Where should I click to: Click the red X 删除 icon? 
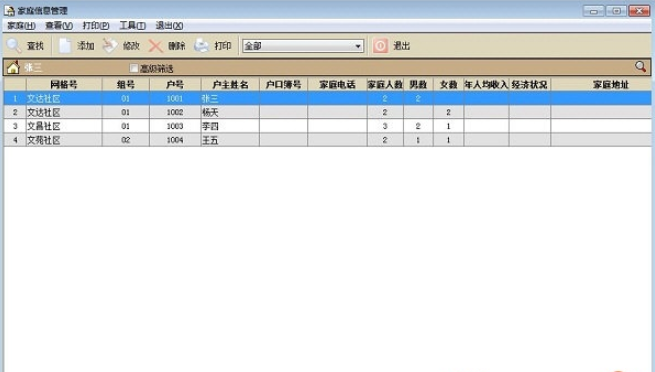pyautogui.click(x=156, y=46)
